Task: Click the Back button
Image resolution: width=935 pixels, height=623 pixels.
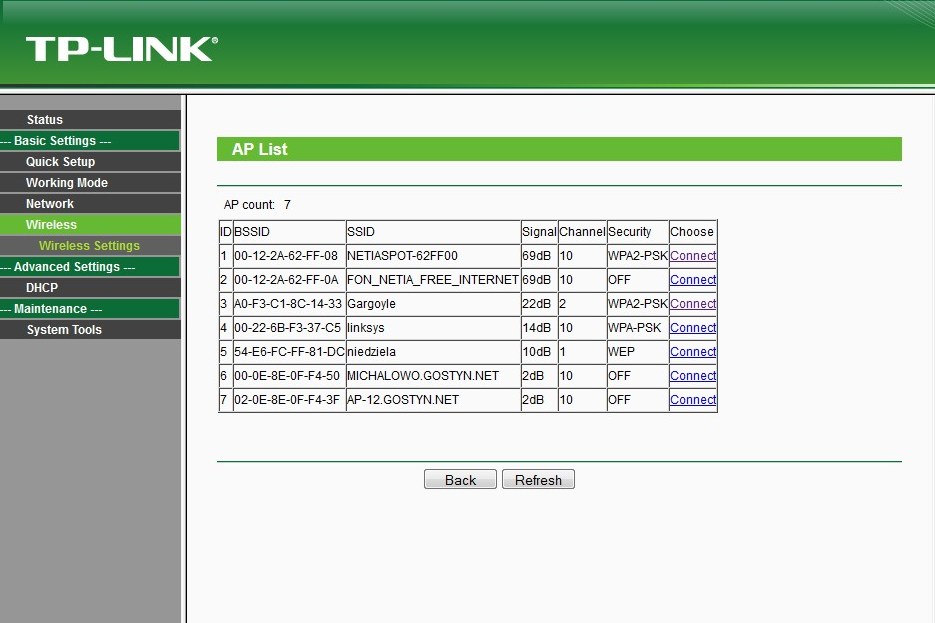Action: (x=460, y=480)
